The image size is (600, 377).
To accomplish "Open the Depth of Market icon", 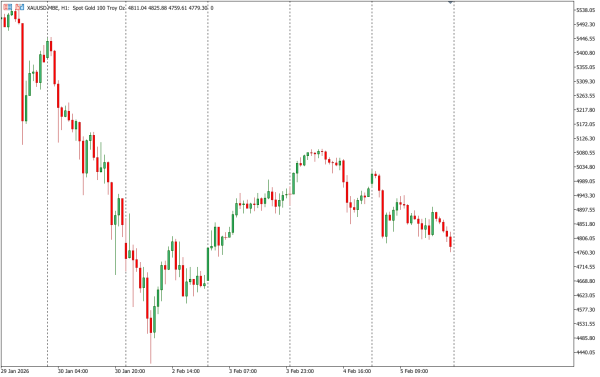I will click(x=20, y=7).
